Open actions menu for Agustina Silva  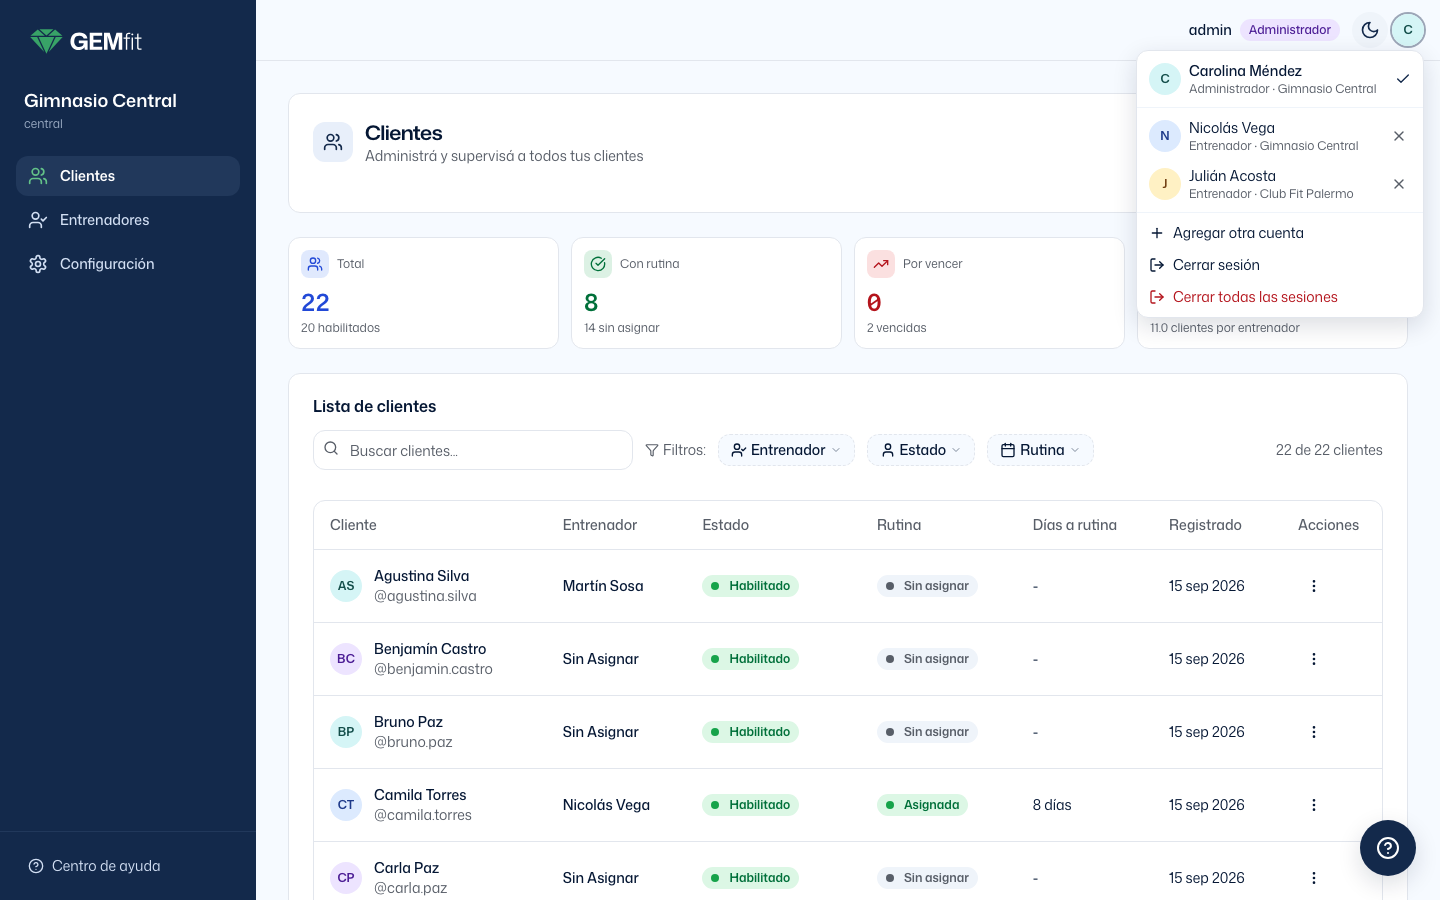(1314, 586)
